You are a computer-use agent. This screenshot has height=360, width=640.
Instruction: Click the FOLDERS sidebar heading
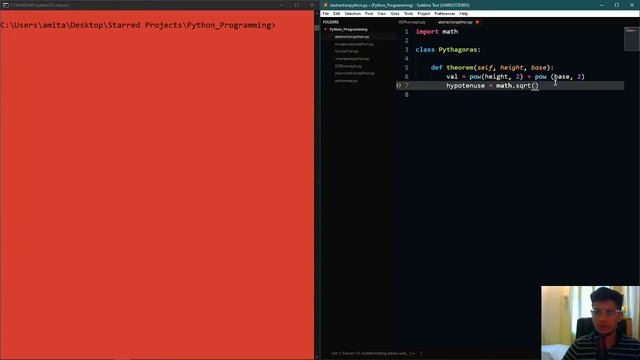pos(331,22)
